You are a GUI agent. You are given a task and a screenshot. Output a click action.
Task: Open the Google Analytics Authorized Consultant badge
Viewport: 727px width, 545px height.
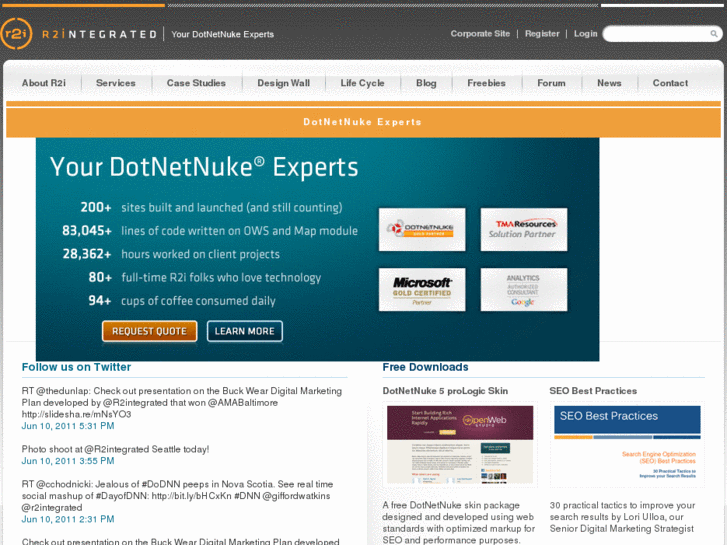click(x=523, y=289)
